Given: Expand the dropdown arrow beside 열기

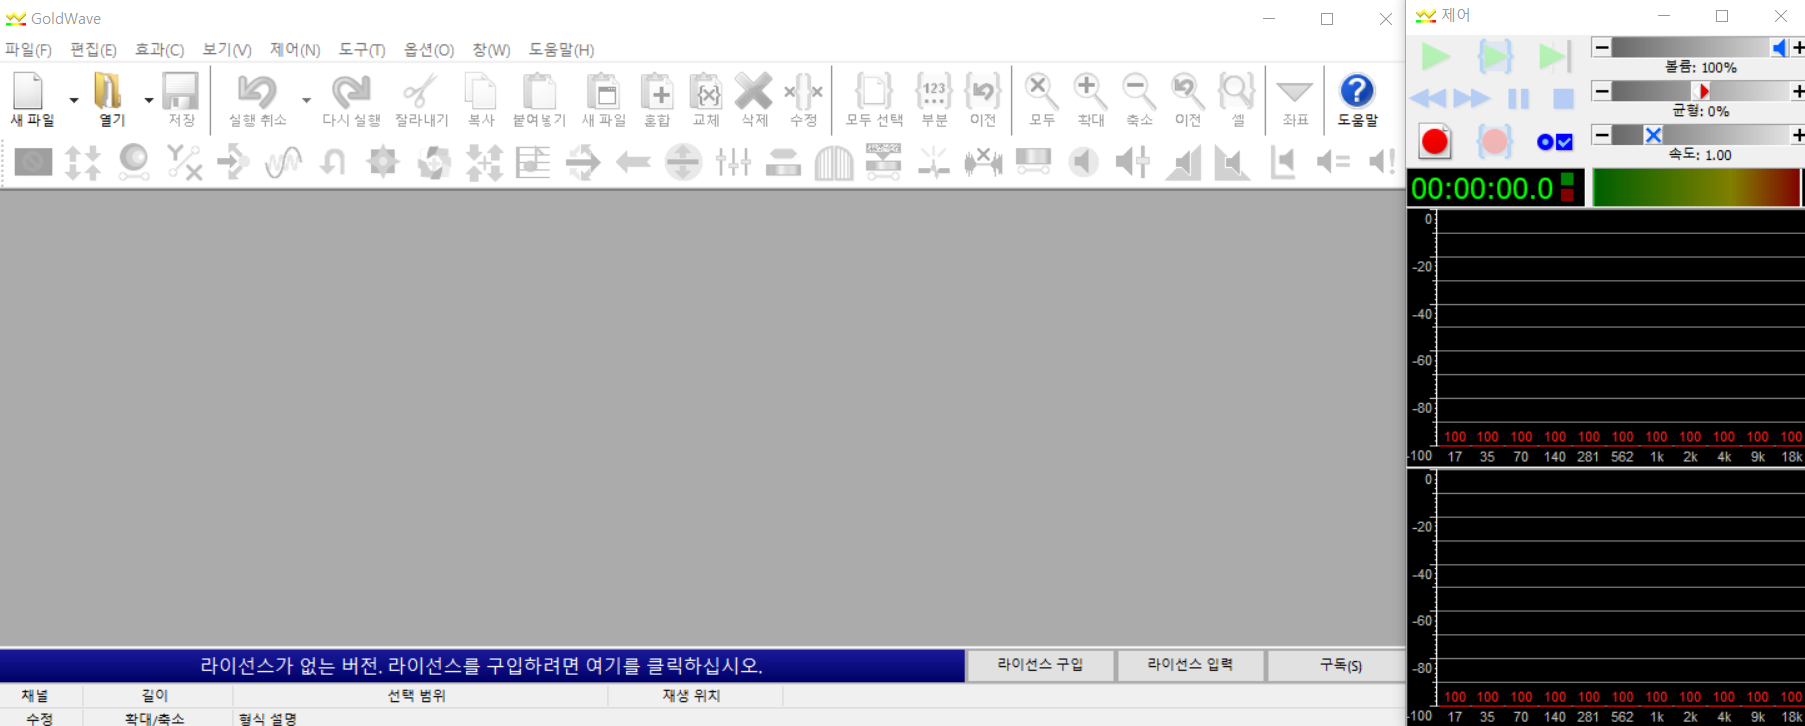Looking at the screenshot, I should [148, 100].
